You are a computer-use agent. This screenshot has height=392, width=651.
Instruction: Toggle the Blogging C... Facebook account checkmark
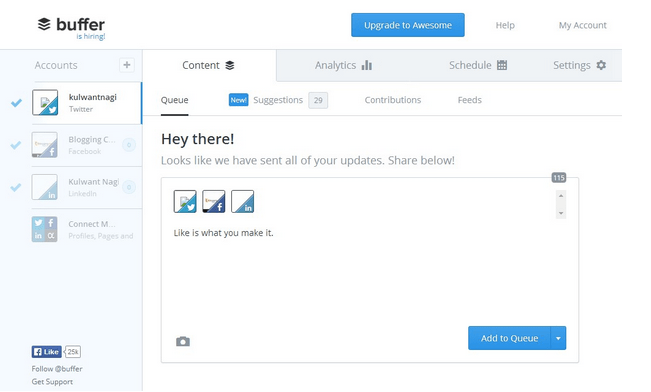[x=16, y=145]
